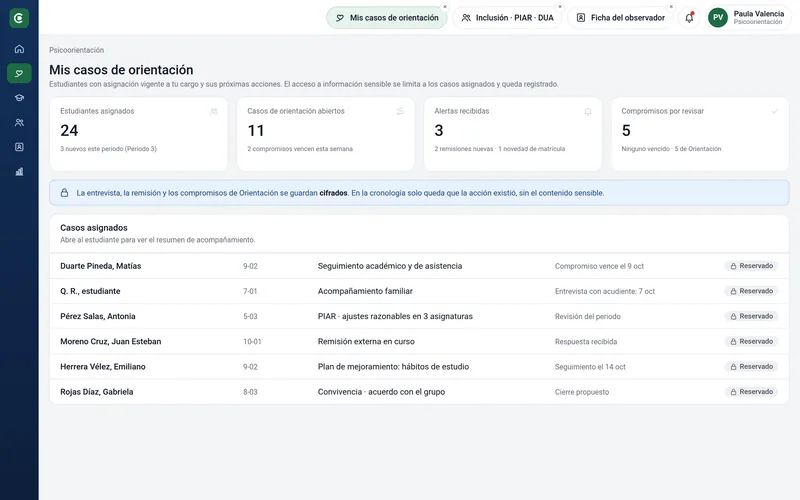
Task: Open the bar chart reports sidebar icon
Action: point(19,171)
